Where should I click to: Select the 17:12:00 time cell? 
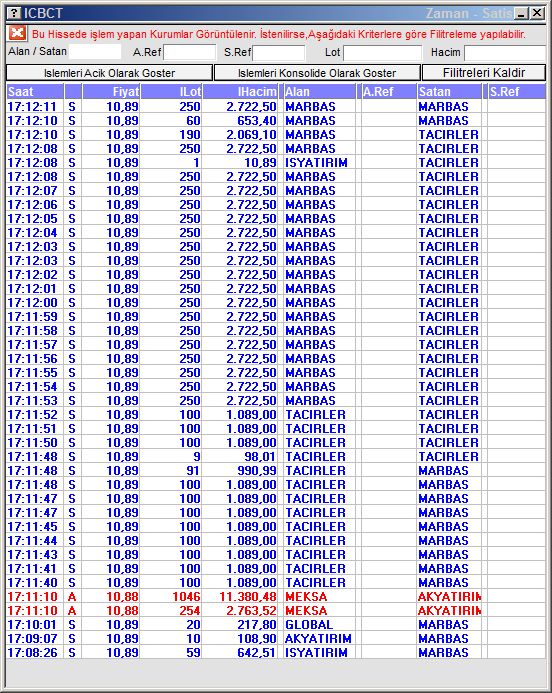point(35,303)
